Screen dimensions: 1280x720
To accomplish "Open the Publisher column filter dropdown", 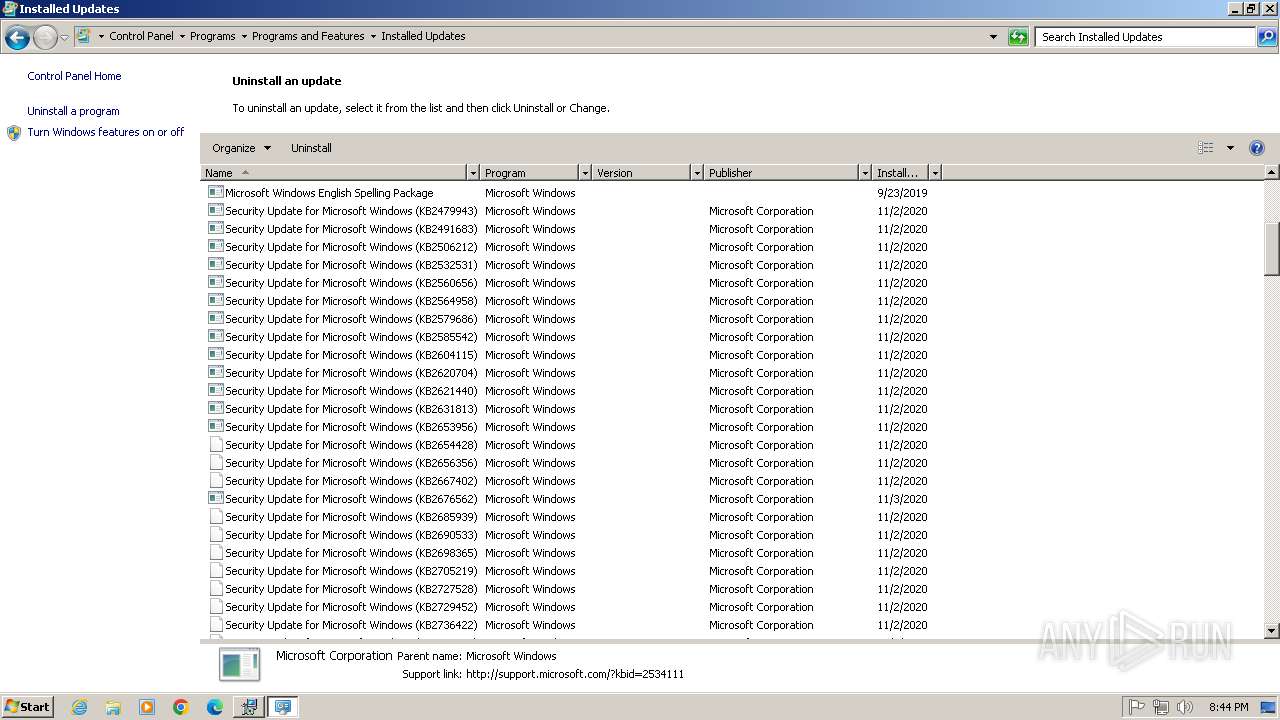I will pos(865,173).
